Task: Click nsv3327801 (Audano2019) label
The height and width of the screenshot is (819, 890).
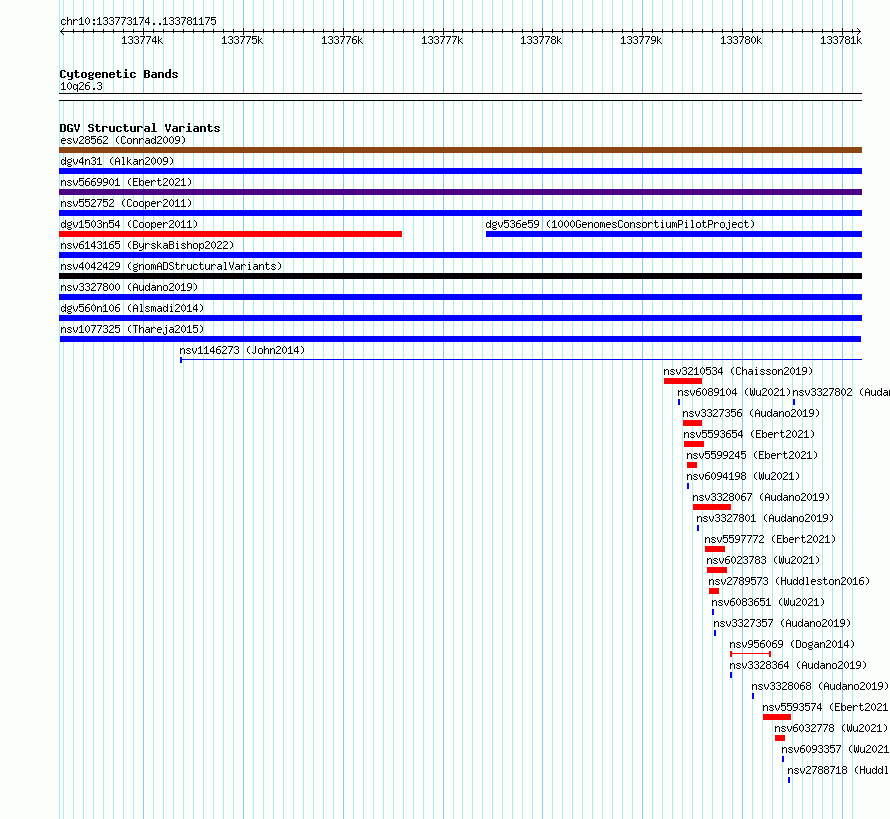Action: coord(765,518)
